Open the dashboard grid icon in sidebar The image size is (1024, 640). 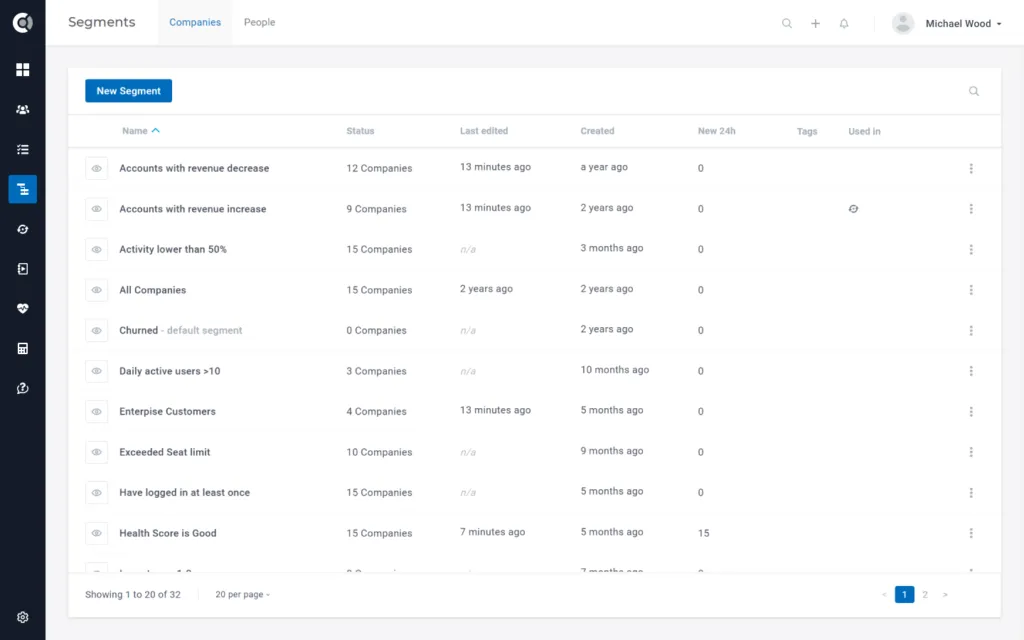tap(23, 69)
